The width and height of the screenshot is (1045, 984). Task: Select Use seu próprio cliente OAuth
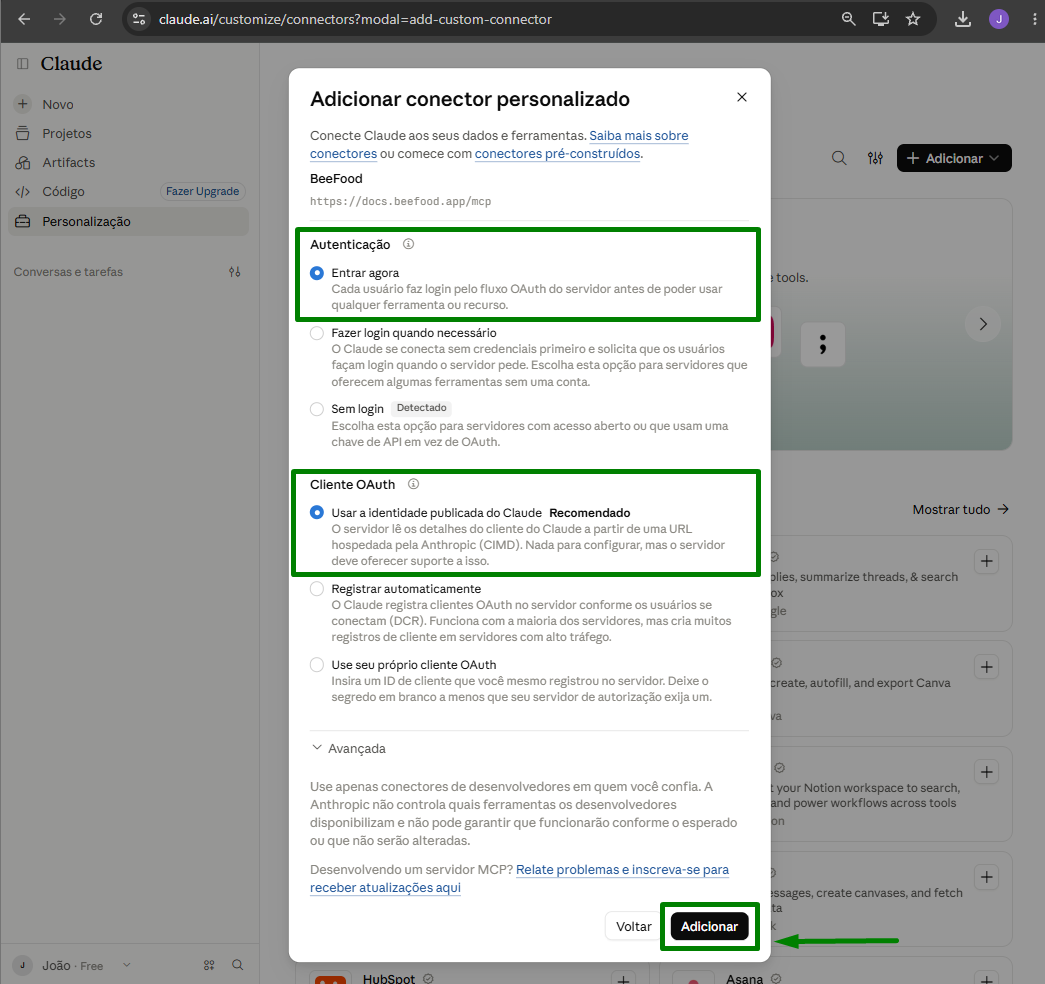tap(317, 665)
